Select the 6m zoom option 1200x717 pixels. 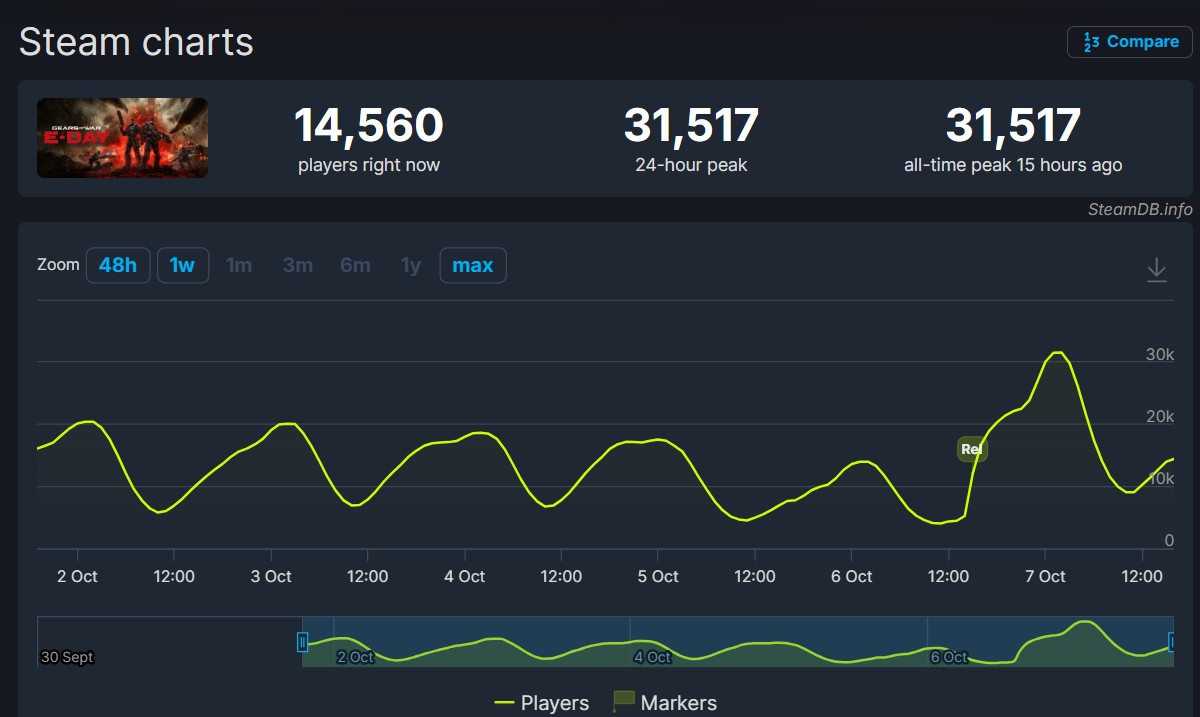click(355, 265)
